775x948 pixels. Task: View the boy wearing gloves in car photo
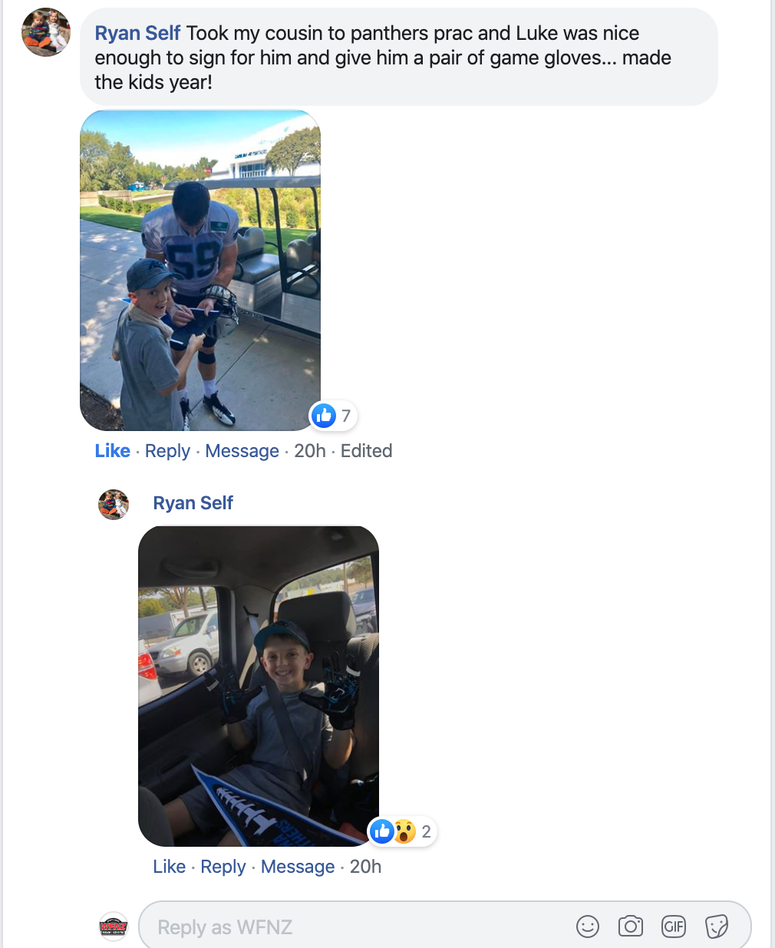(259, 686)
